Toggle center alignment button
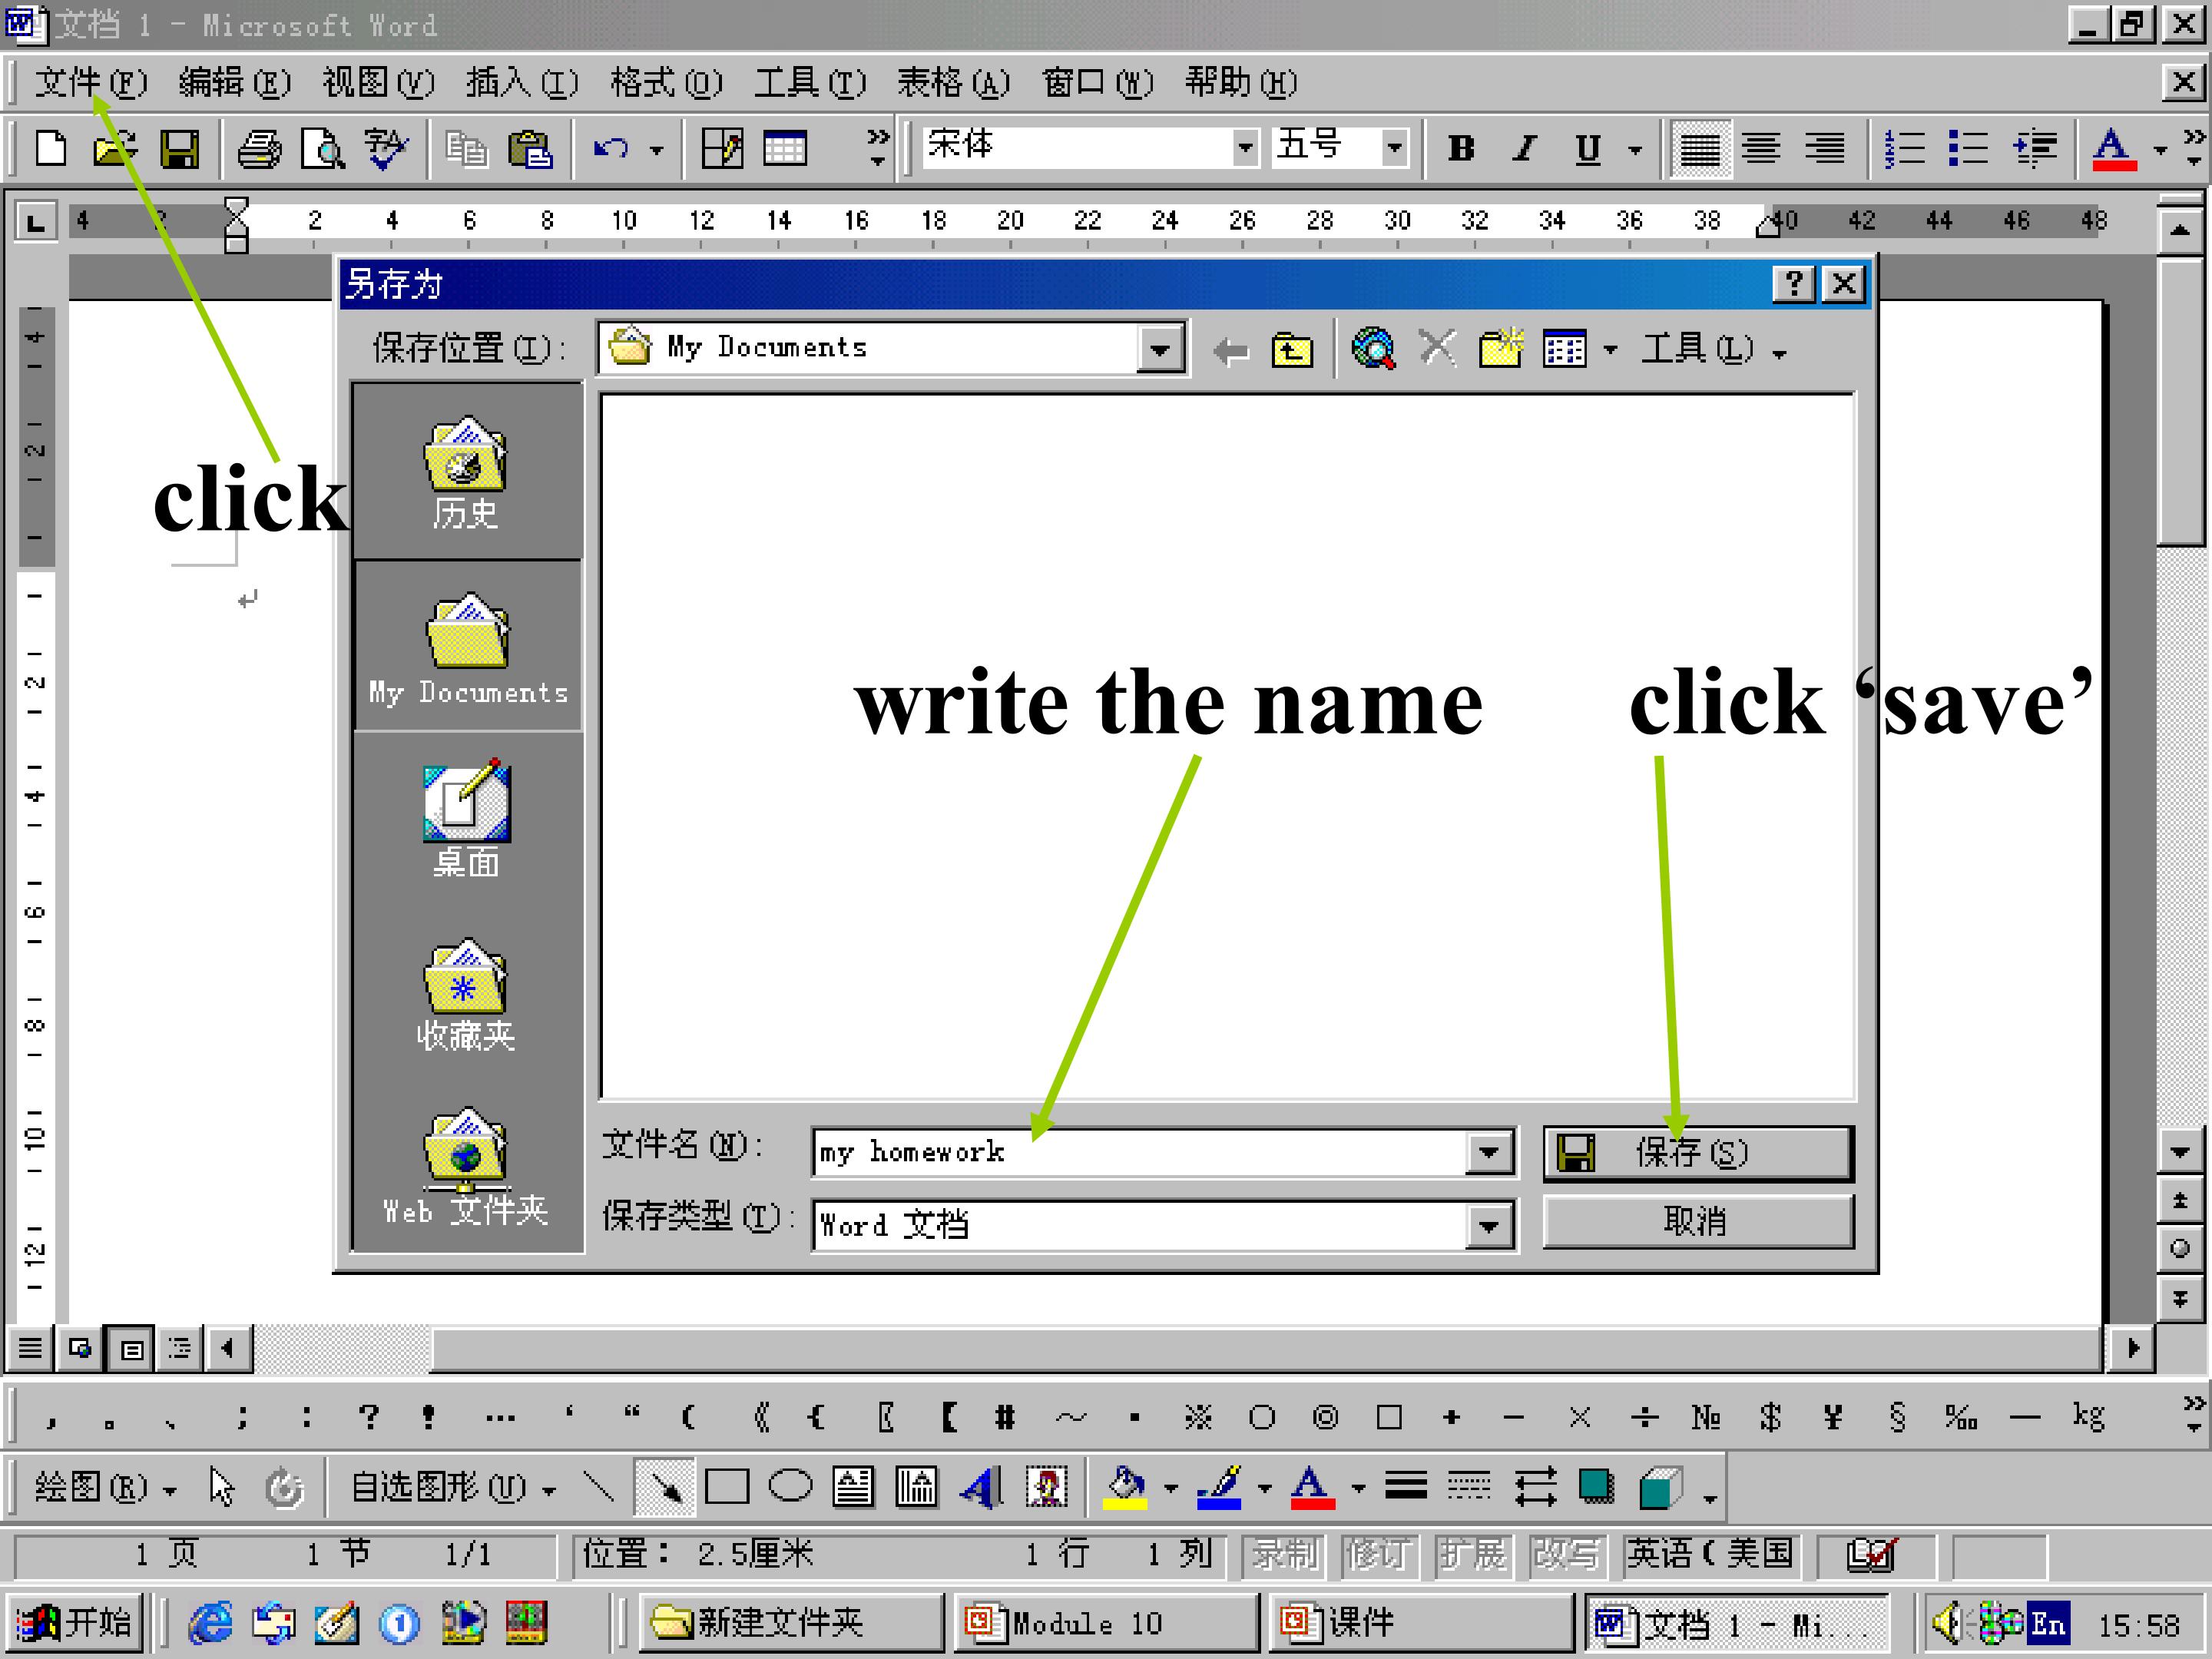 tap(1761, 150)
